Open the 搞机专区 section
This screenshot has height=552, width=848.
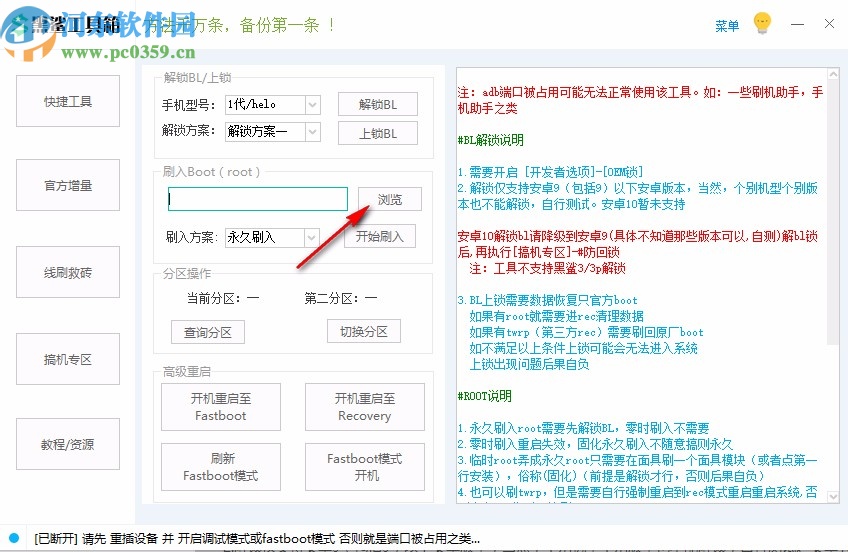68,359
